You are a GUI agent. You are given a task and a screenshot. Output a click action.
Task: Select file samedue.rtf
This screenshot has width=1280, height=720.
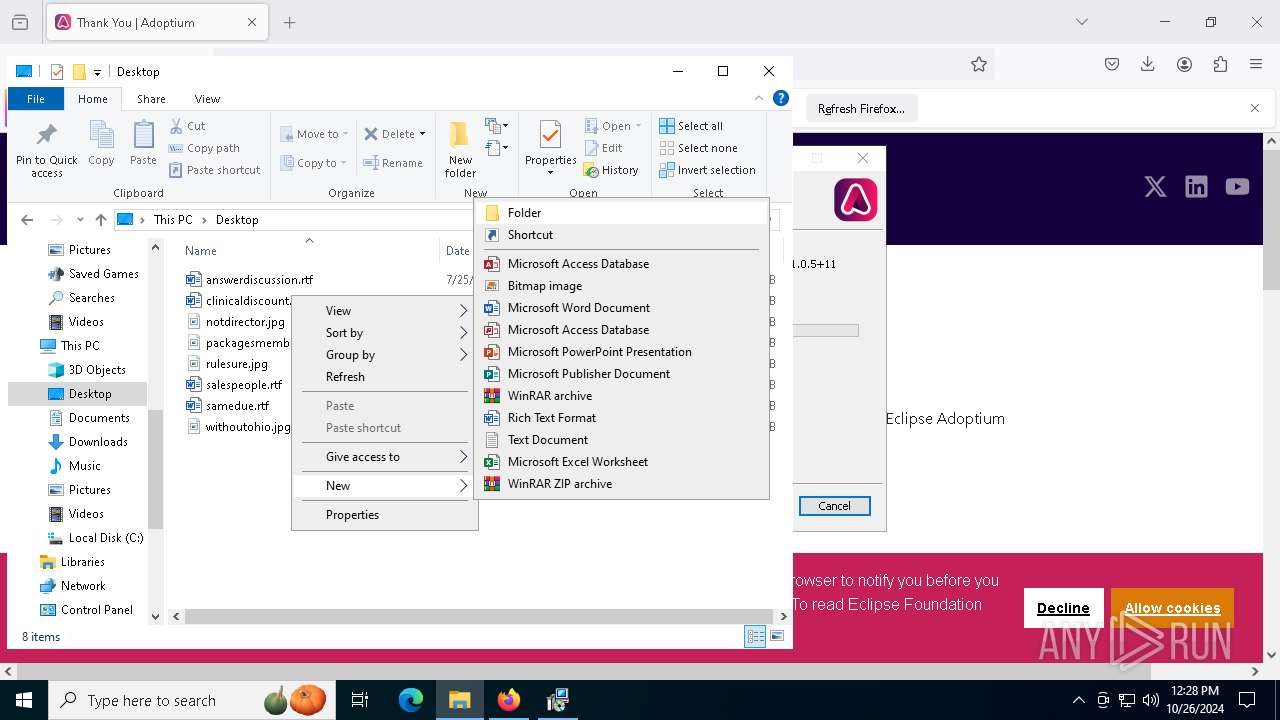click(x=237, y=406)
